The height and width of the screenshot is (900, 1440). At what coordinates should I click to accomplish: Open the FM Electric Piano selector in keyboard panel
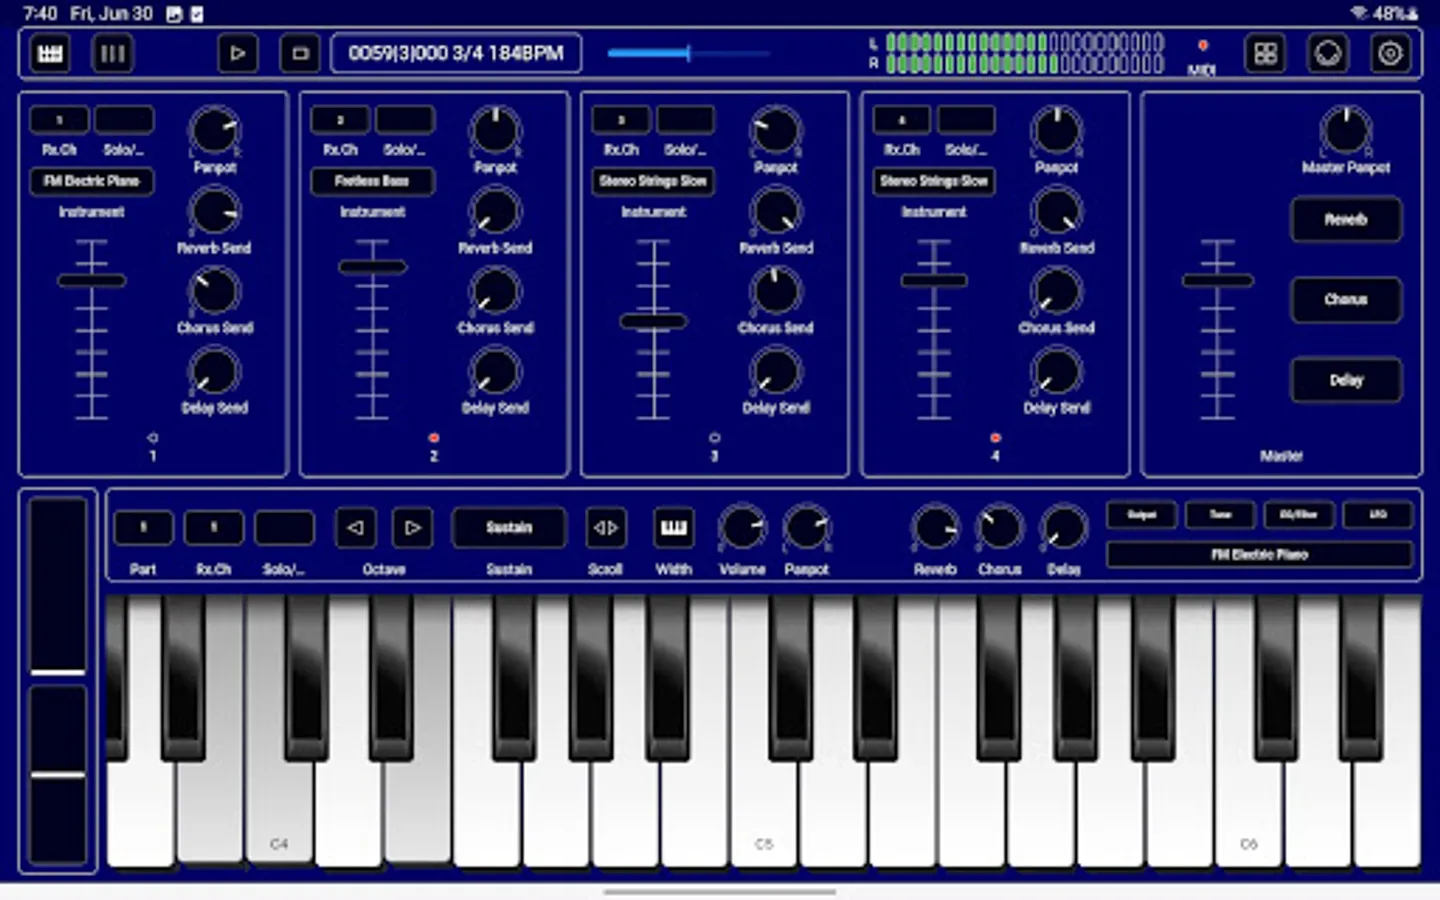pos(1259,554)
